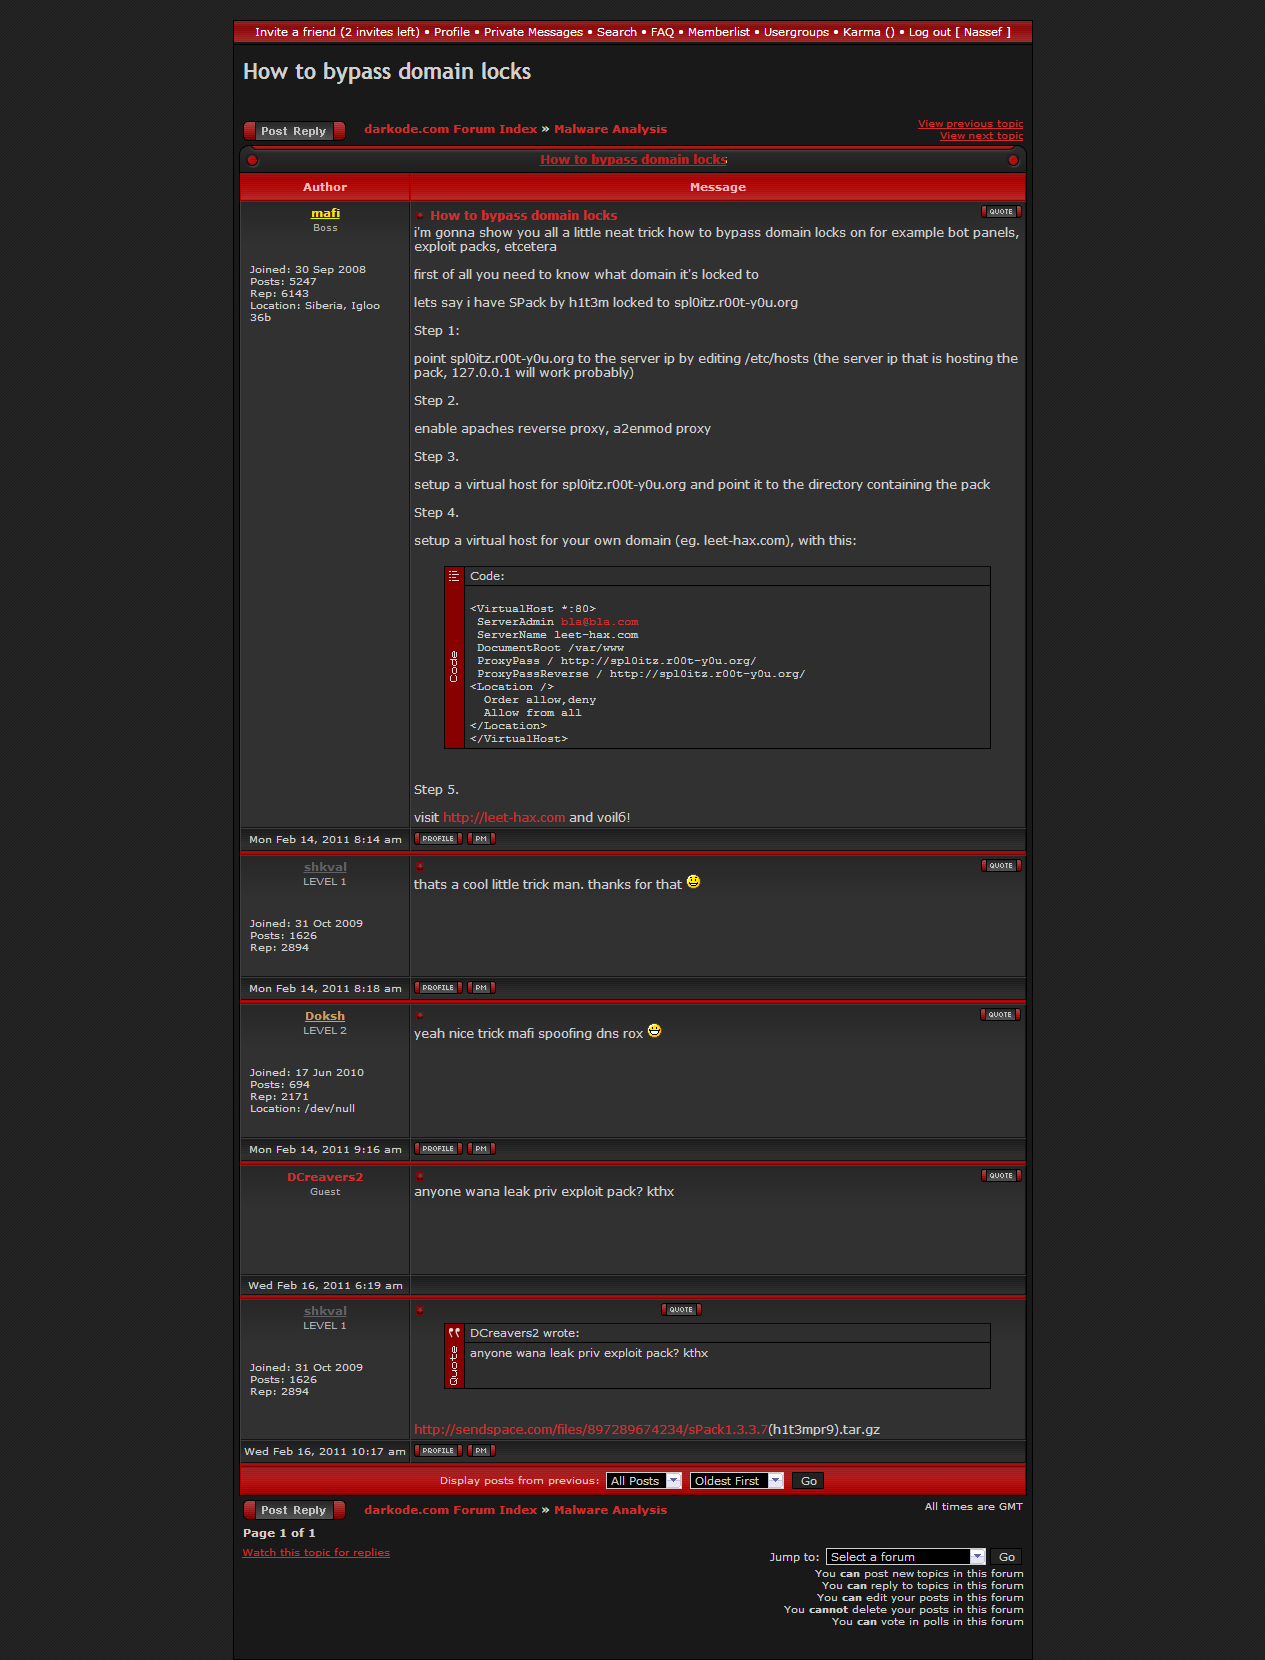
Task: Open the Malware Analysis breadcrumb link
Action: pyautogui.click(x=610, y=129)
